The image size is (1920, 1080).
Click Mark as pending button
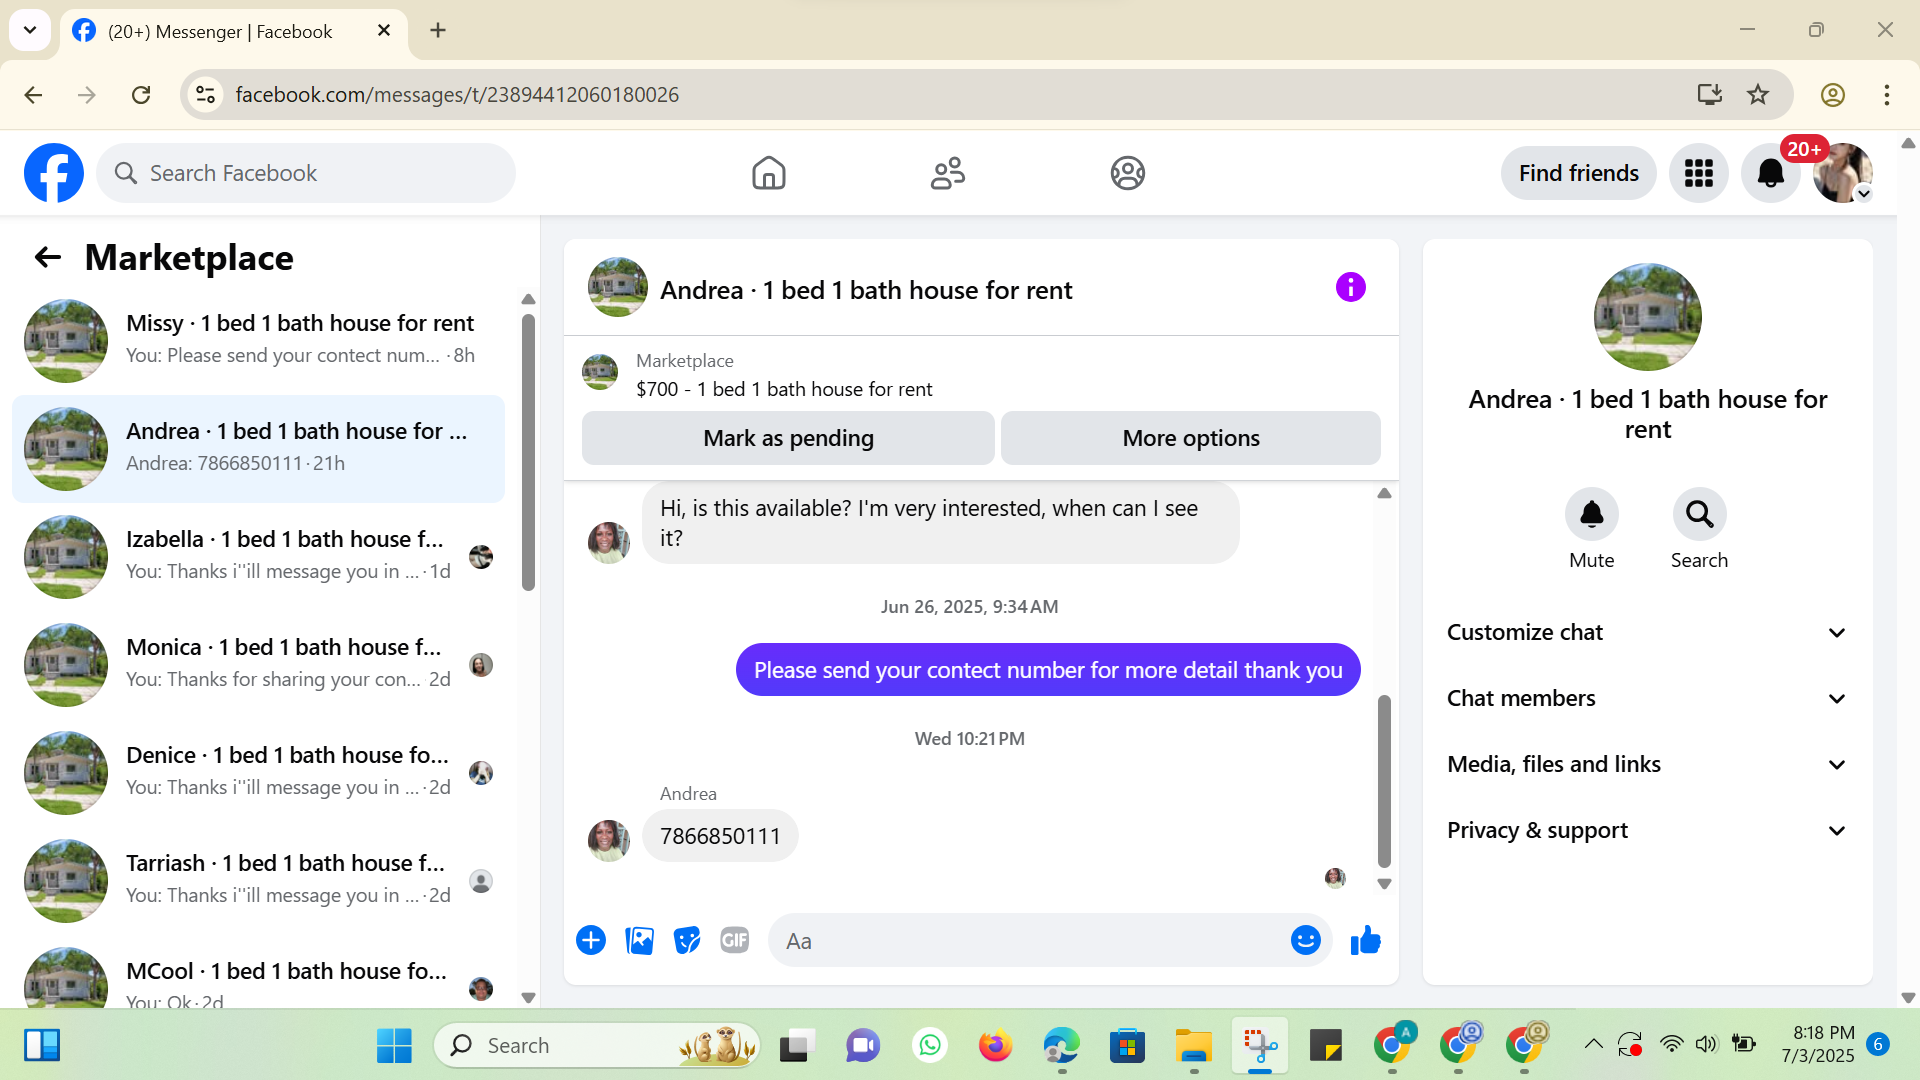coord(788,438)
